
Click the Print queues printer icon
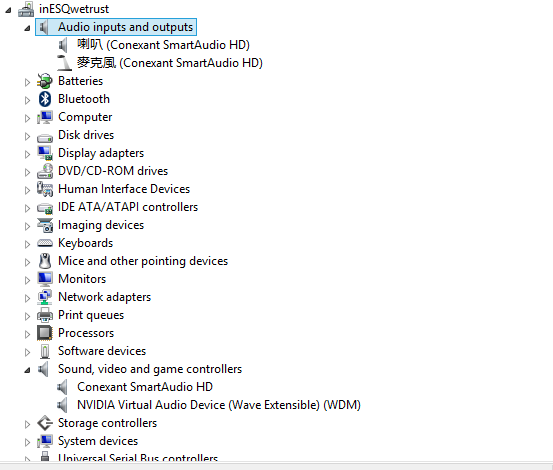pyautogui.click(x=45, y=315)
